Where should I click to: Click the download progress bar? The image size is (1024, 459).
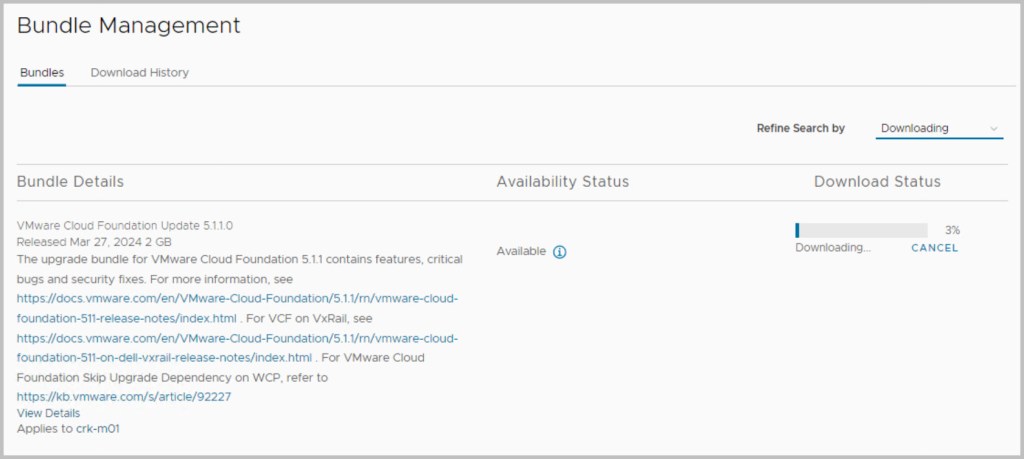861,230
